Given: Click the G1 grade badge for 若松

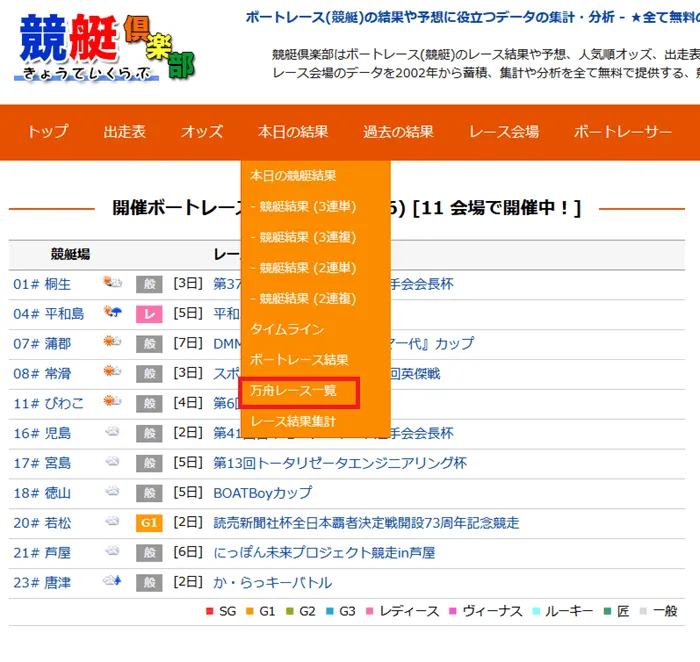Looking at the screenshot, I should click(x=149, y=523).
